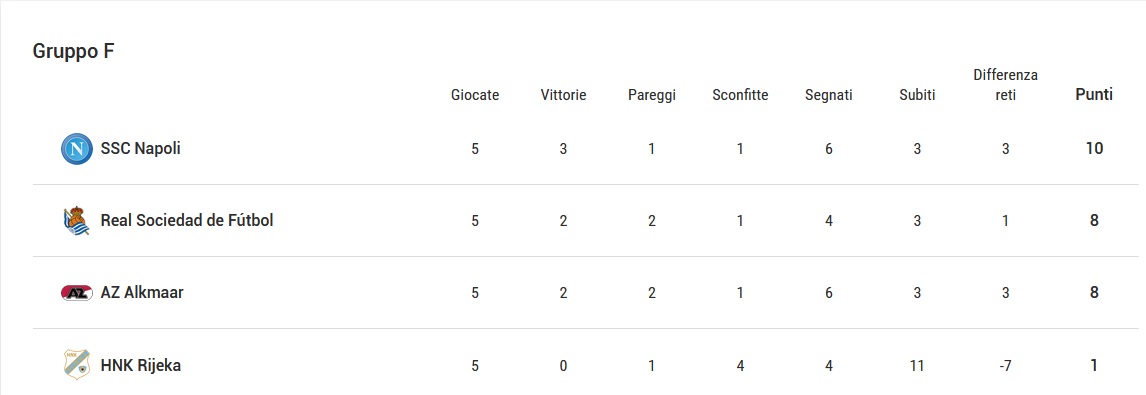Open Real Sociedad de Fútbol team link
This screenshot has width=1146, height=395.
[x=187, y=220]
